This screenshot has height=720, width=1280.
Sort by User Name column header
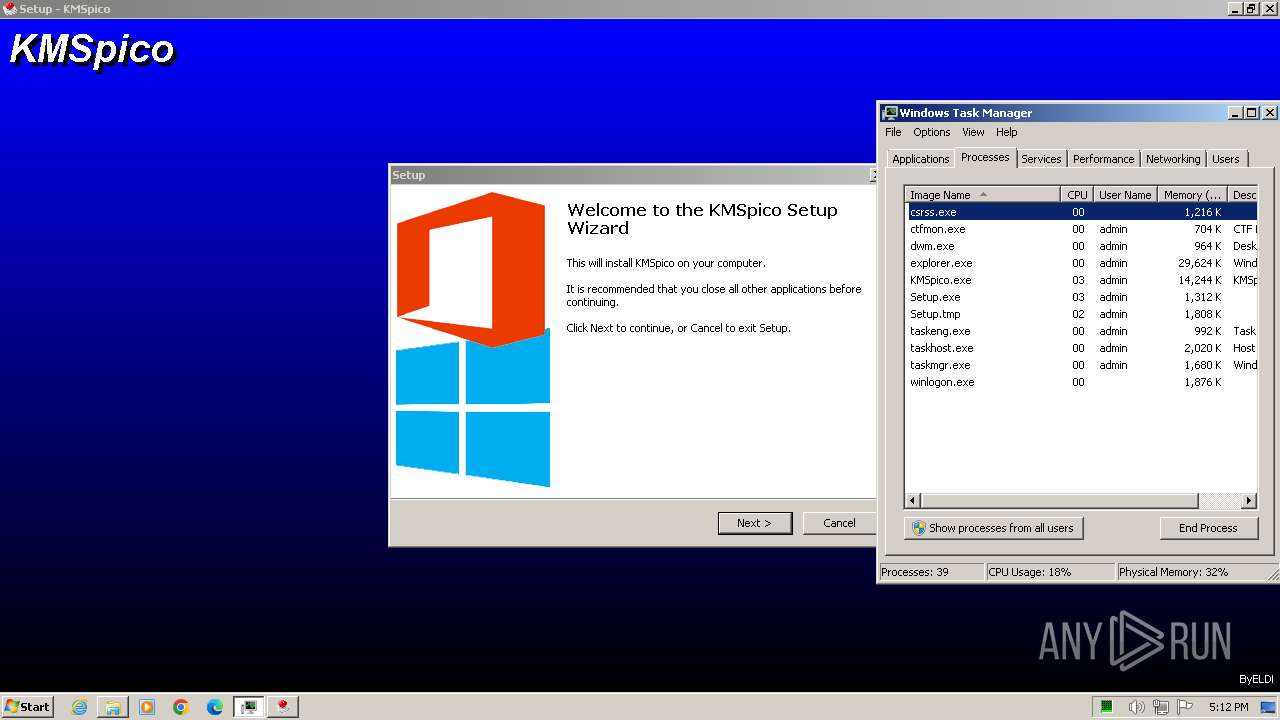tap(1125, 195)
